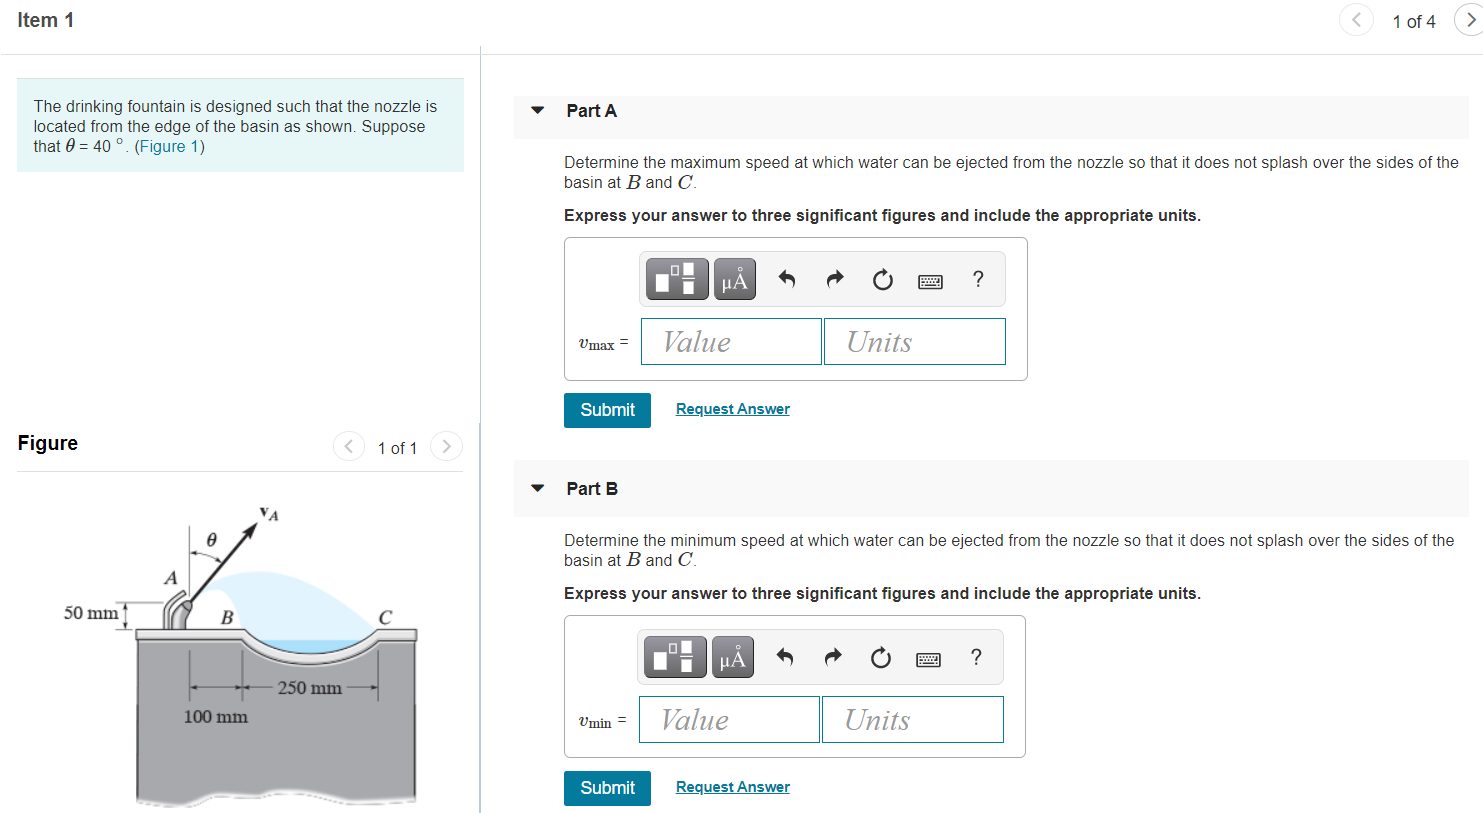The image size is (1483, 813).
Task: Open the Greek symbols tool in Part B
Action: 732,657
